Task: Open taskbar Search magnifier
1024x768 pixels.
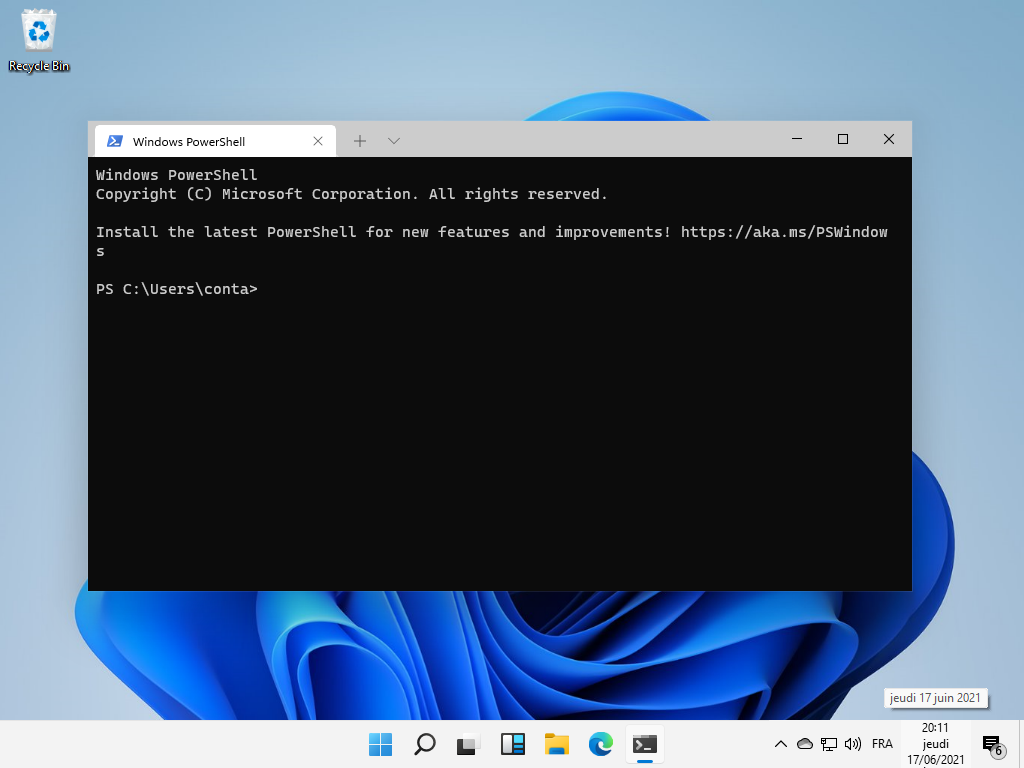Action: [424, 744]
